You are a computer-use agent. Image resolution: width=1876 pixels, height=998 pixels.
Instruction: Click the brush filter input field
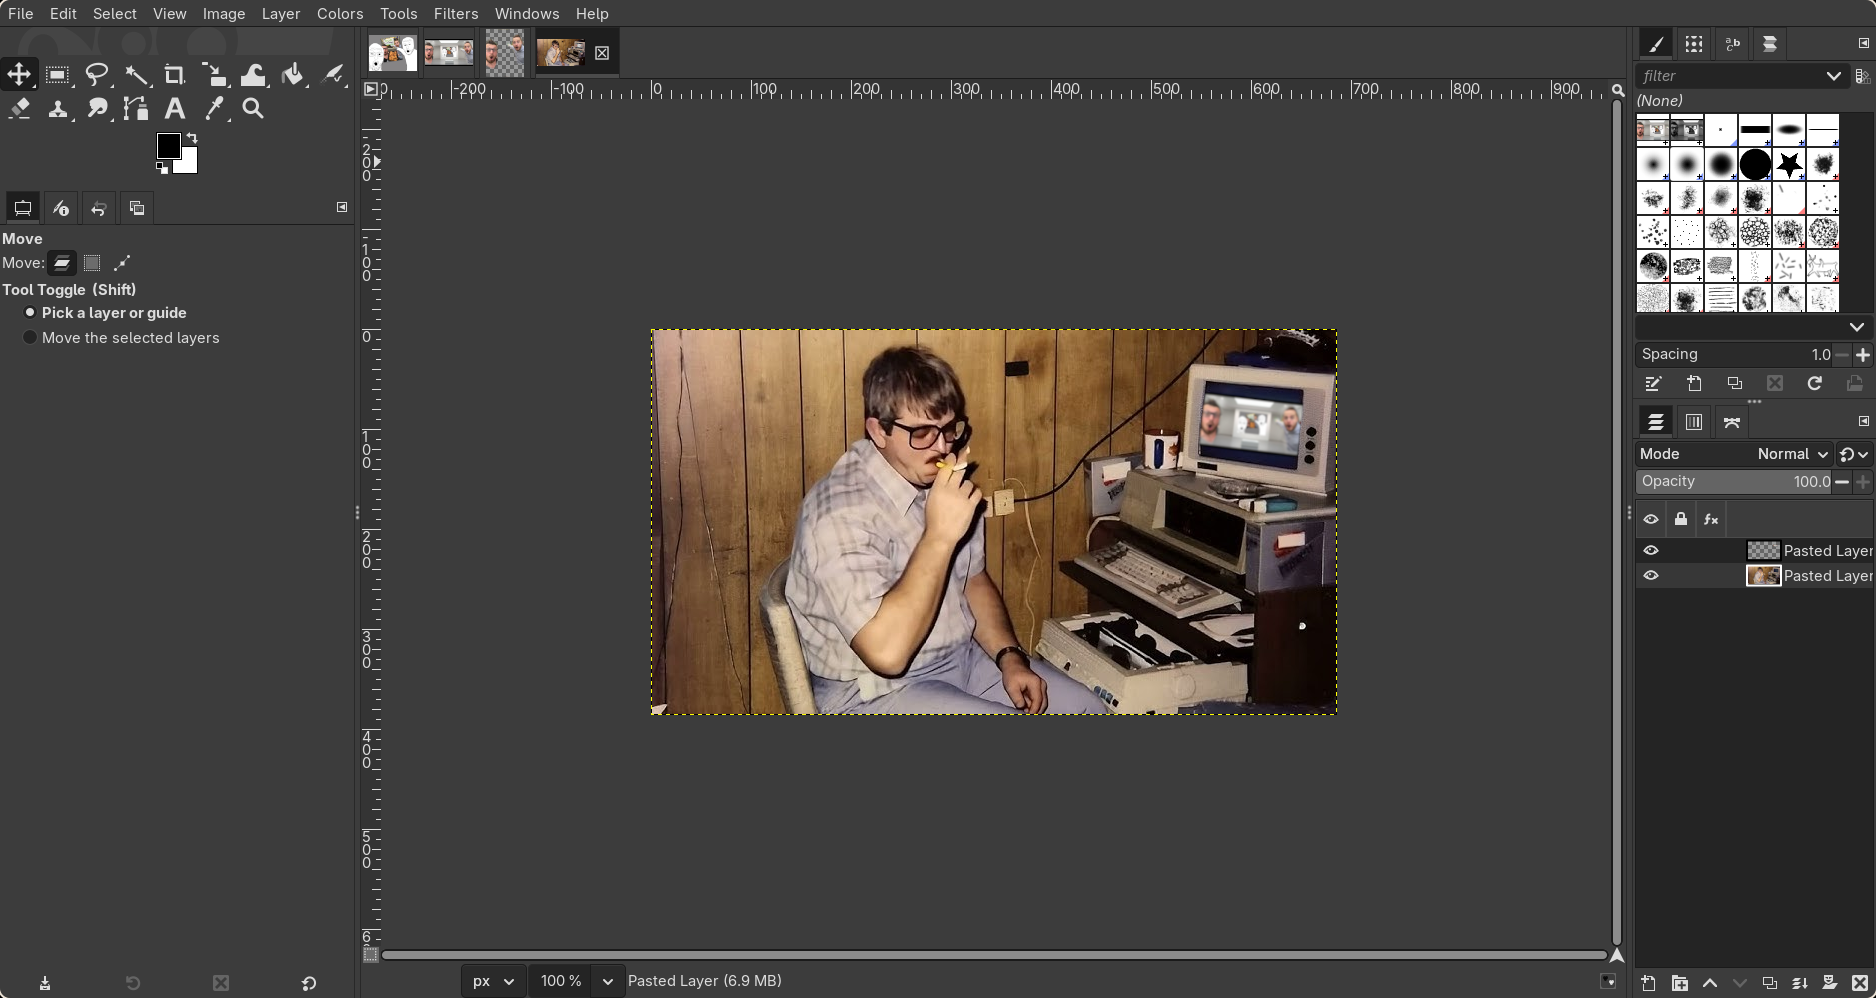click(1728, 76)
